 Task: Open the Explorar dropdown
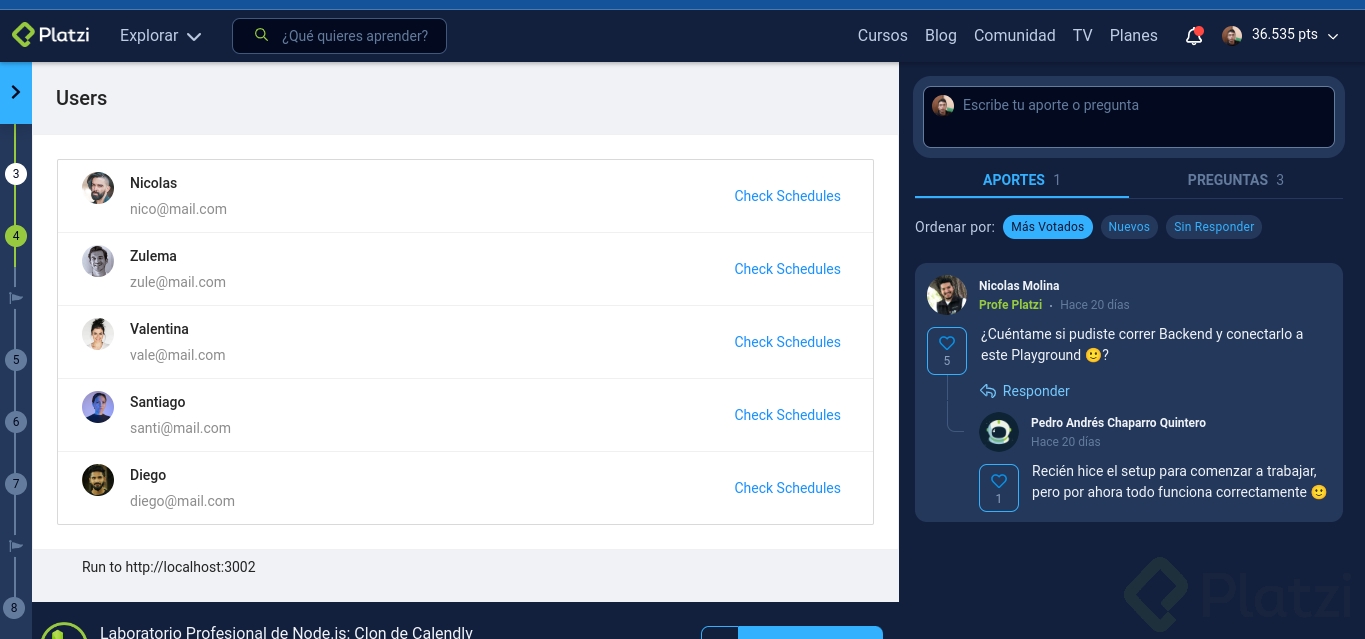pyautogui.click(x=160, y=36)
